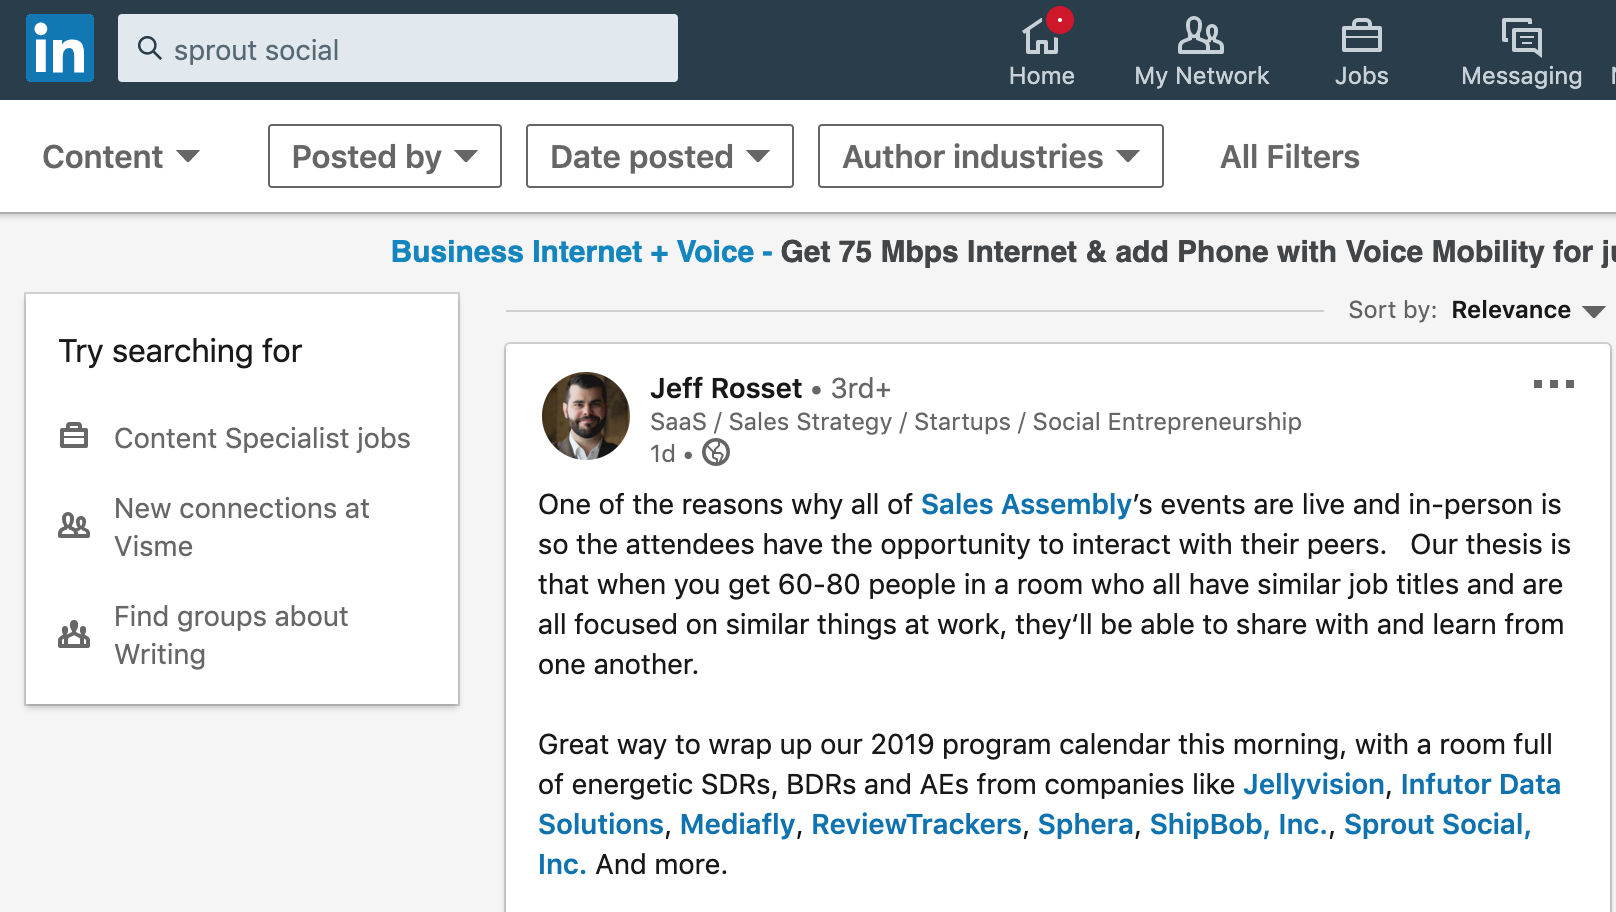This screenshot has height=912, width=1616.
Task: Open My Network from the navigation bar
Action: [1201, 52]
